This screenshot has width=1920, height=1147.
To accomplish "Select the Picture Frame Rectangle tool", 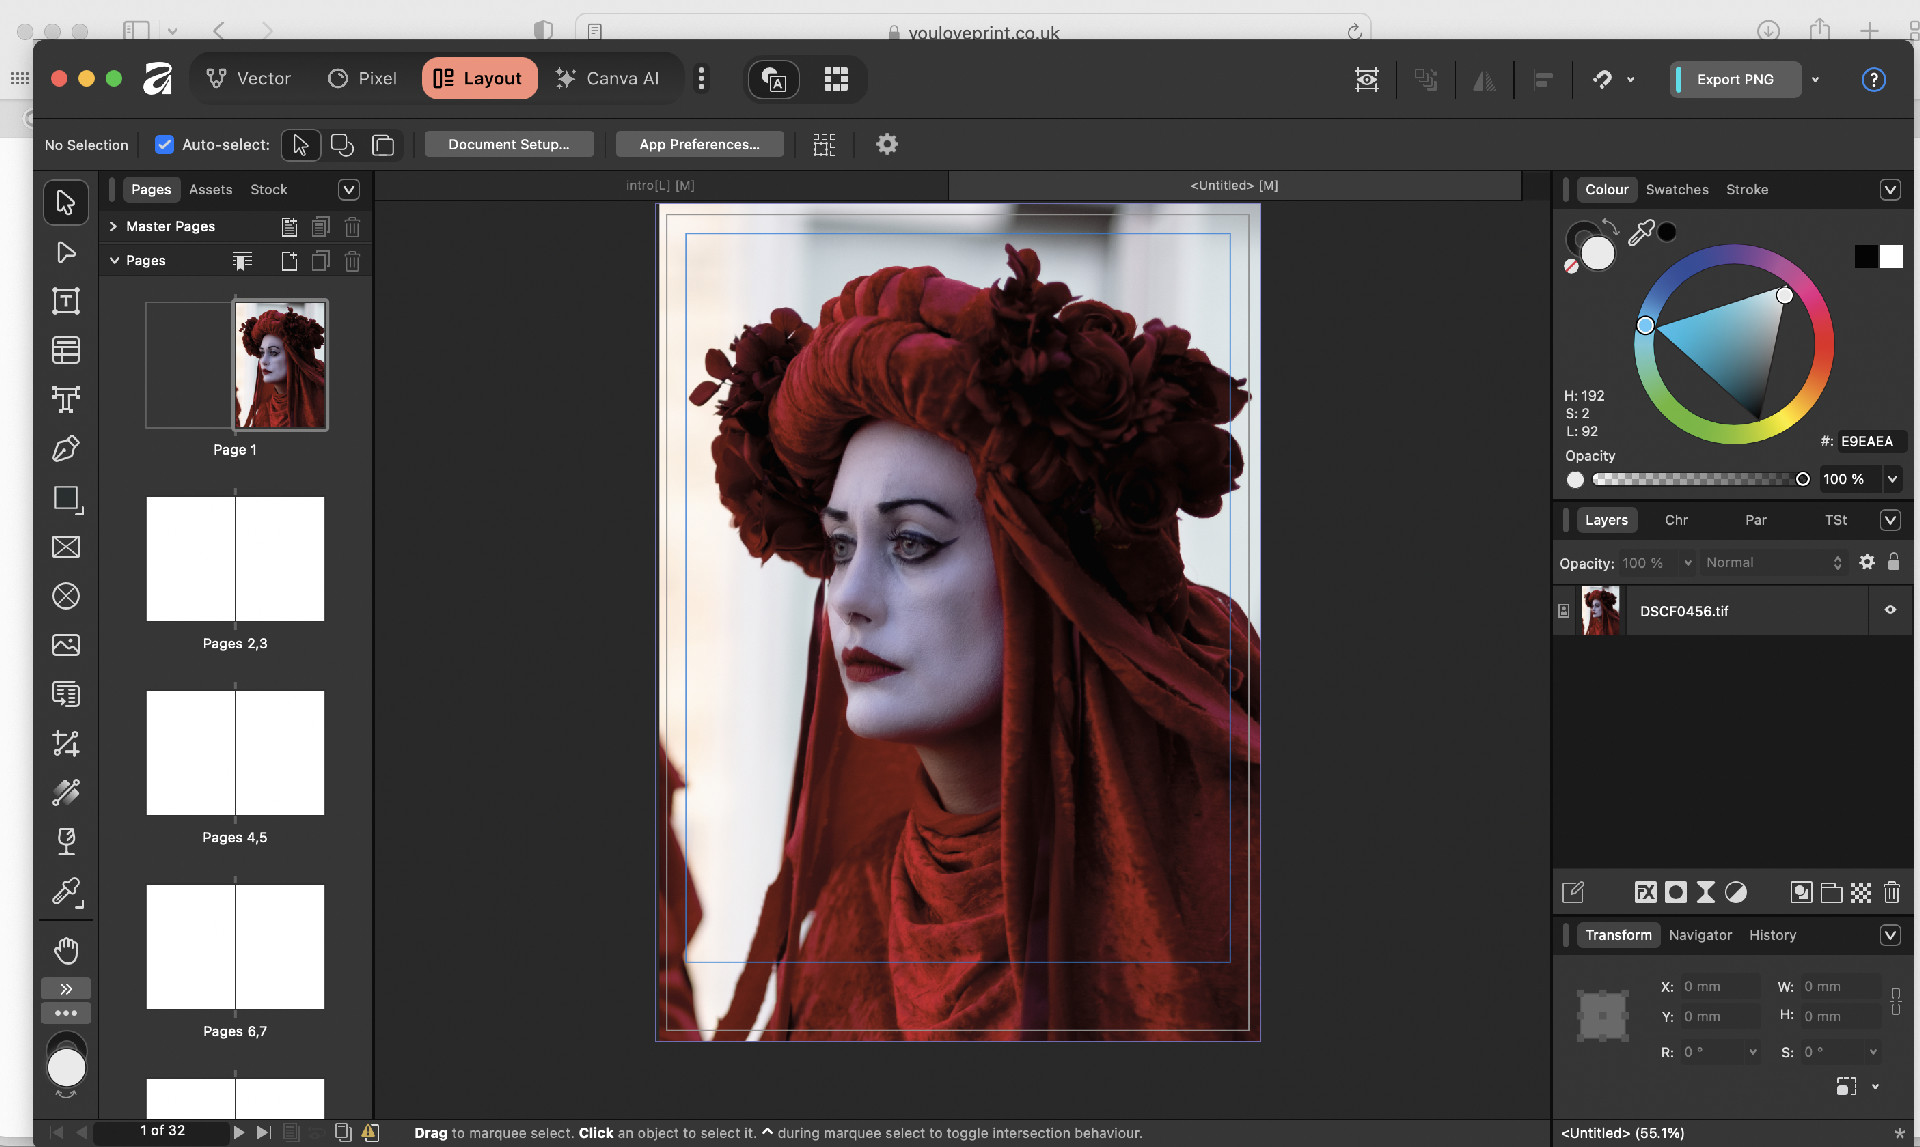I will [x=66, y=547].
